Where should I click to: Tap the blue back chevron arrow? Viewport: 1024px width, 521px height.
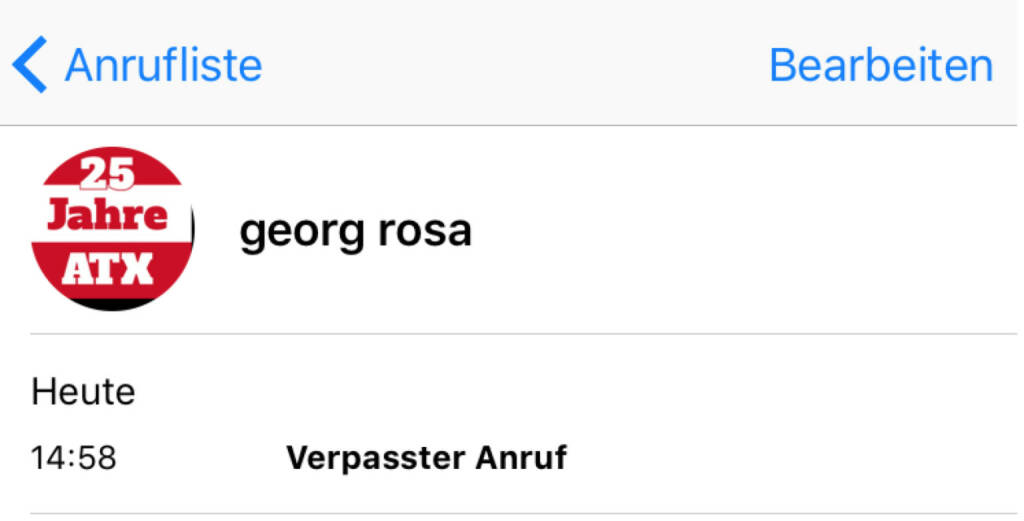point(30,65)
